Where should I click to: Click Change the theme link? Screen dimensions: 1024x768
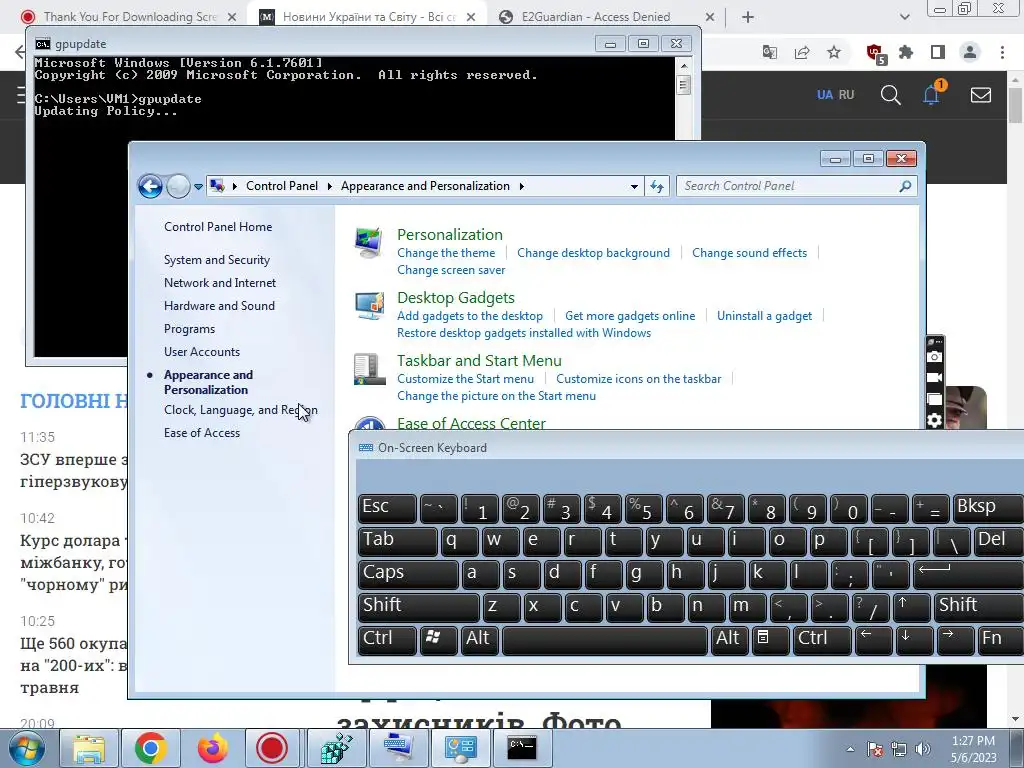coord(446,253)
